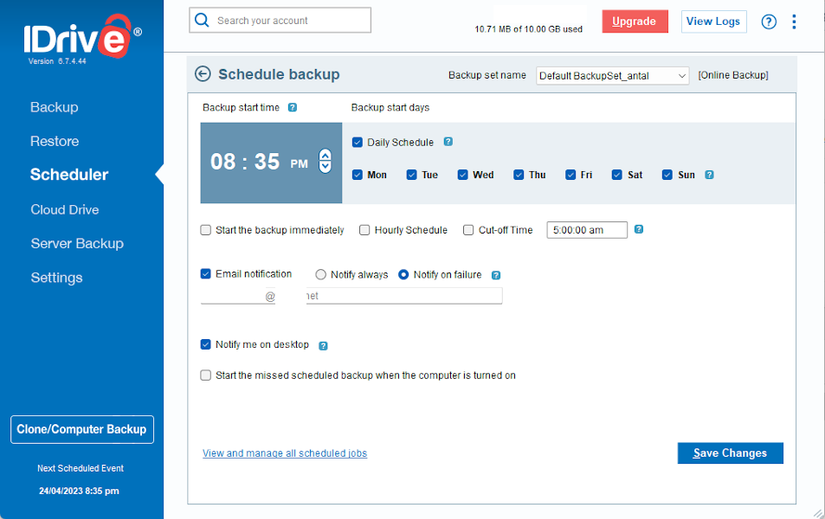The width and height of the screenshot is (825, 519).
Task: Select the Notify always radio button
Action: 320,274
